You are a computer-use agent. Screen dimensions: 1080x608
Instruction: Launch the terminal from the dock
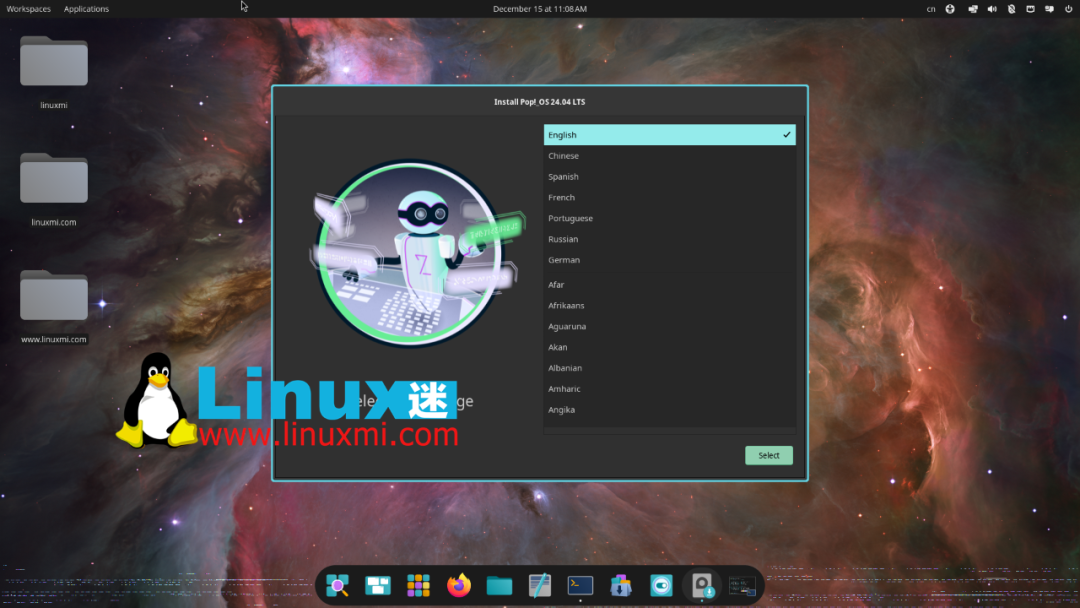[580, 585]
